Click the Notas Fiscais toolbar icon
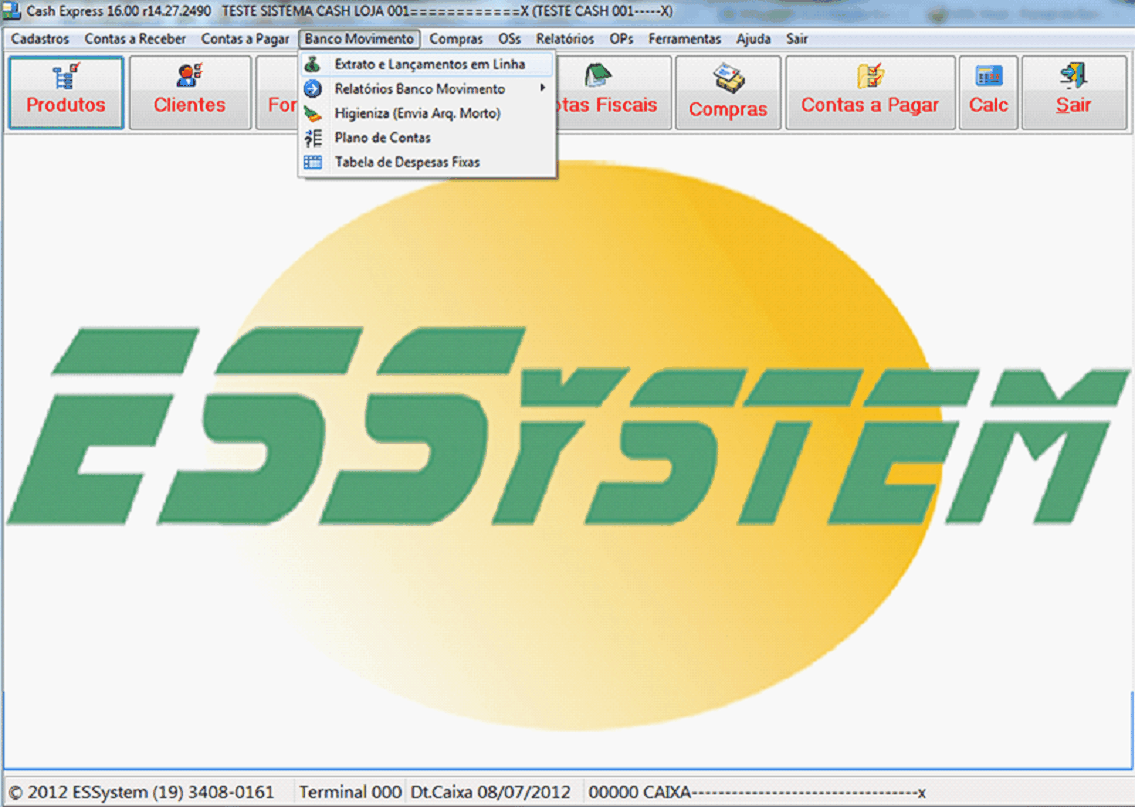 599,76
